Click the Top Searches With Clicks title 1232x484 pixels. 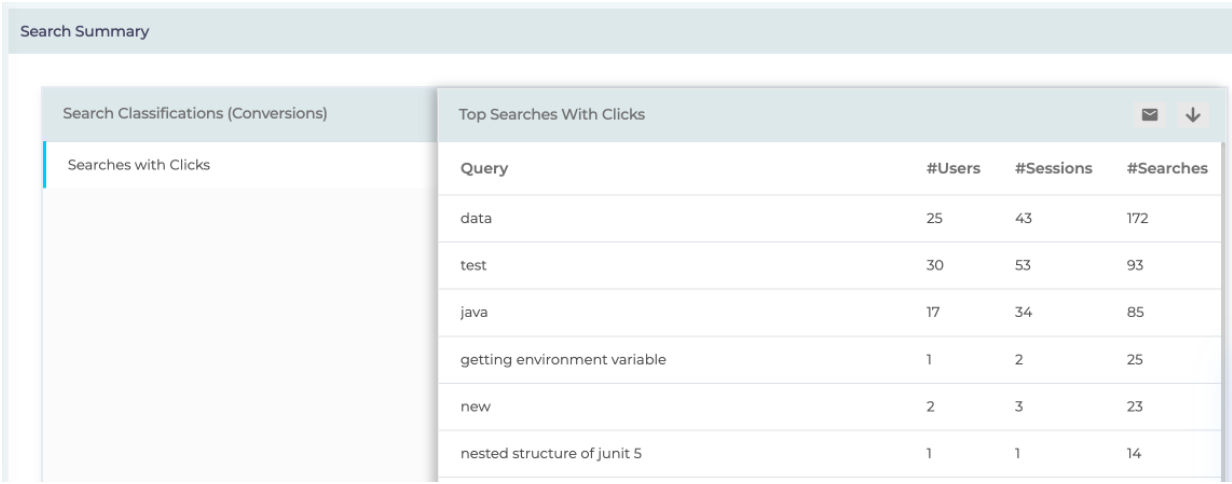pyautogui.click(x=551, y=115)
